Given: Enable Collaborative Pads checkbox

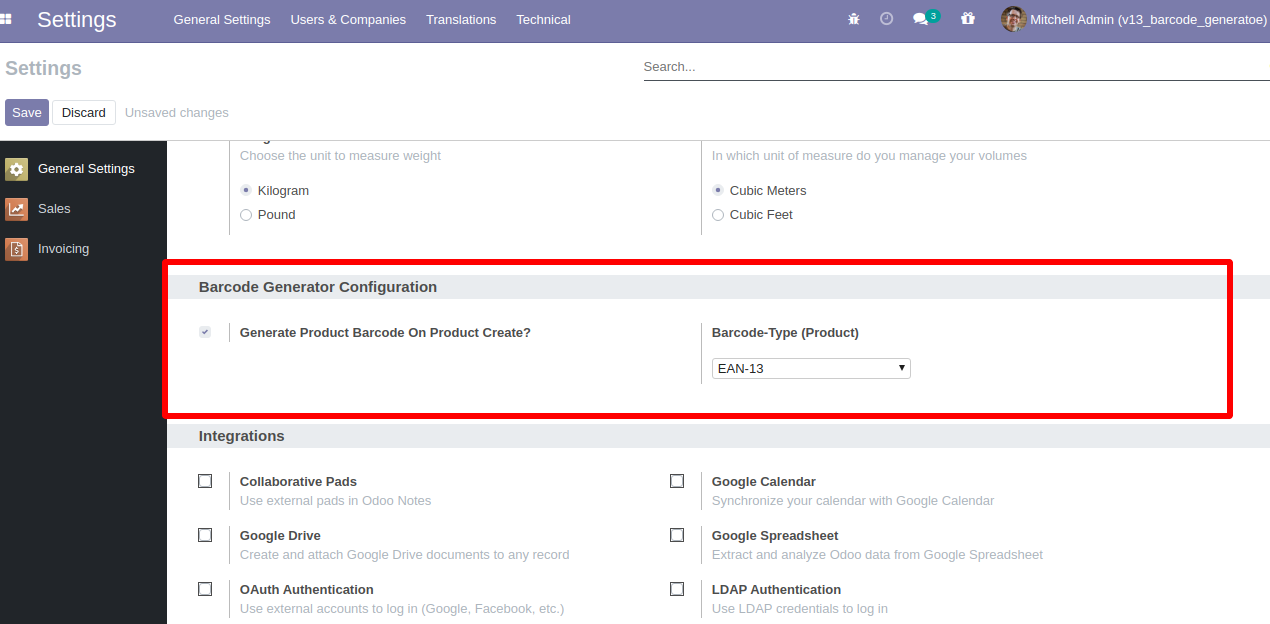Looking at the screenshot, I should (x=205, y=481).
